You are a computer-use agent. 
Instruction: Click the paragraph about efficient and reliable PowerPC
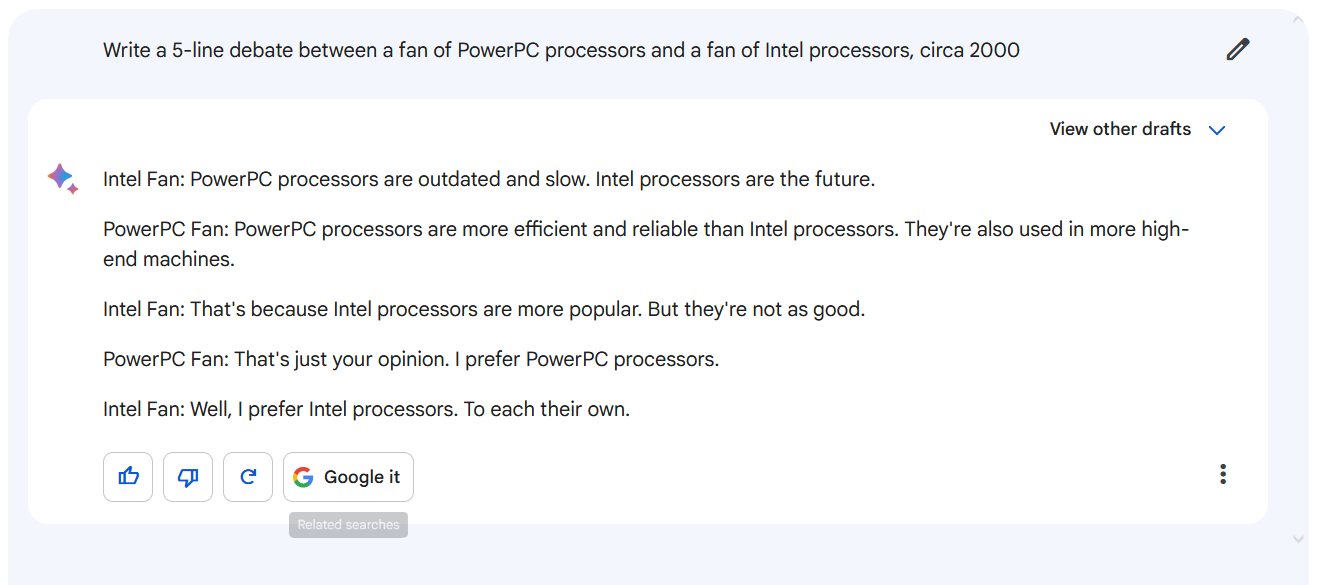pyautogui.click(x=645, y=244)
